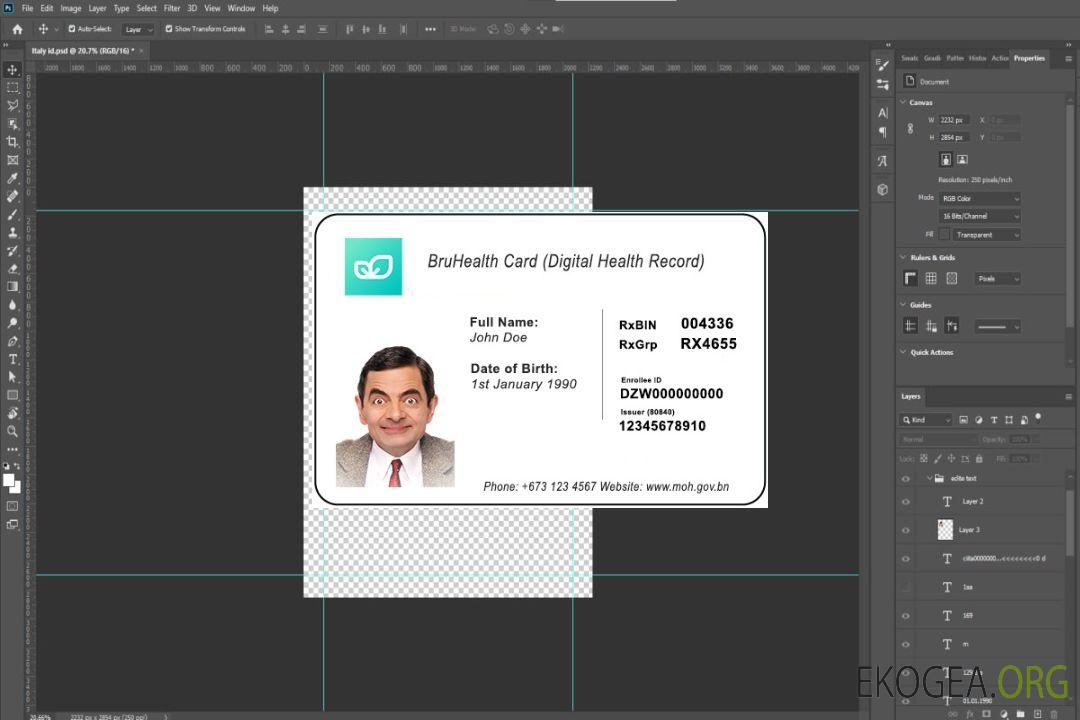Click the canvas Fill color swatch
Screen dimensions: 1080x720
[944, 235]
